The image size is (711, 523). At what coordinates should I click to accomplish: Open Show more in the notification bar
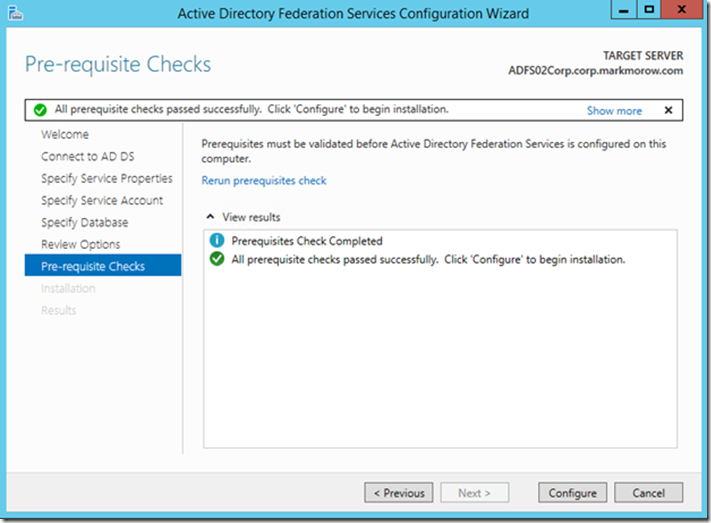[x=614, y=111]
